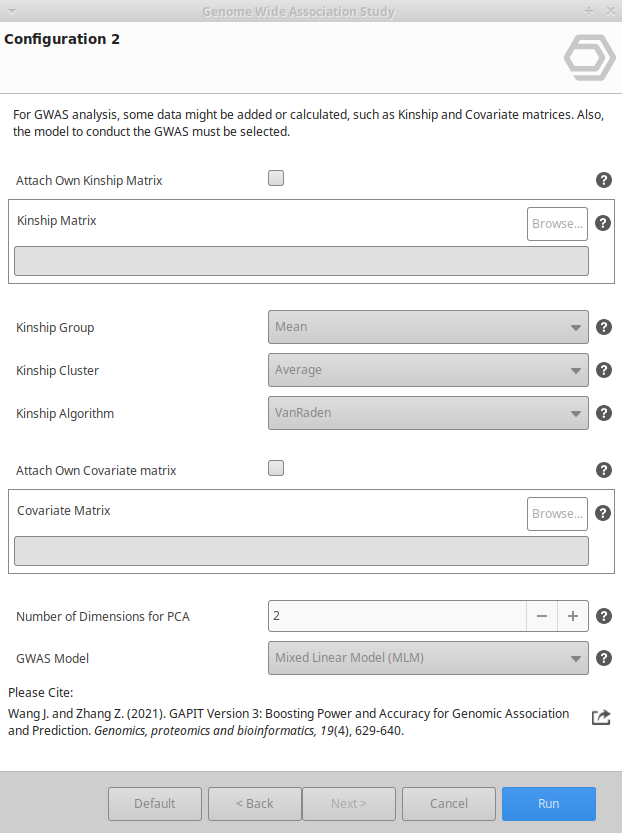Viewport: 622px width, 833px height.
Task: Click help icon beside Kinship Group
Action: point(603,327)
